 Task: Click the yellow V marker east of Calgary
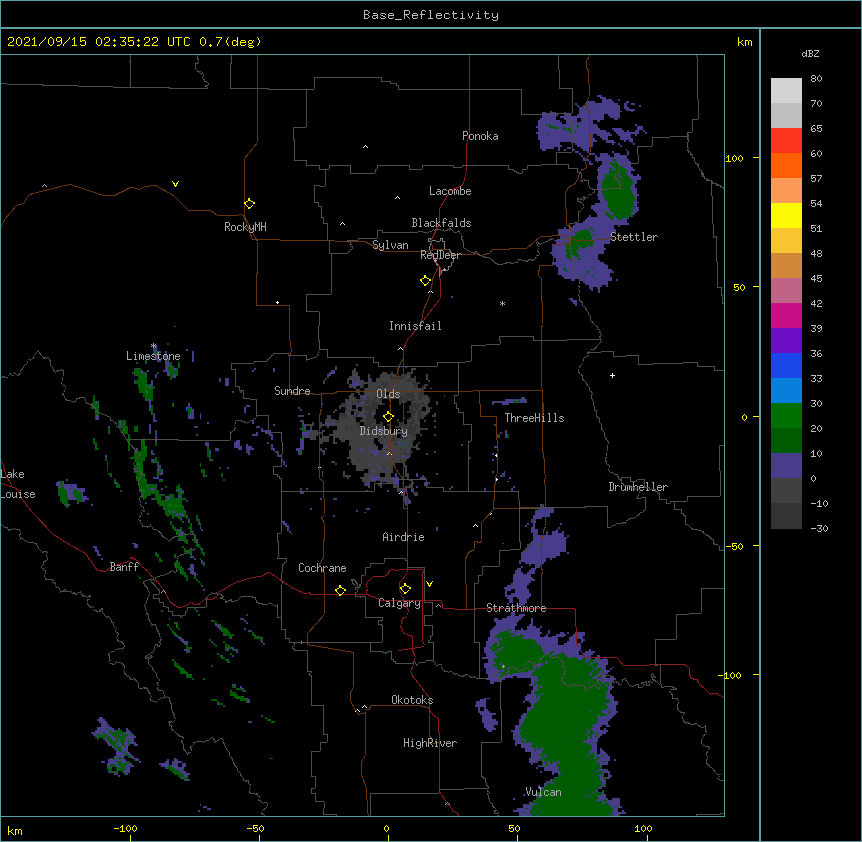429,584
